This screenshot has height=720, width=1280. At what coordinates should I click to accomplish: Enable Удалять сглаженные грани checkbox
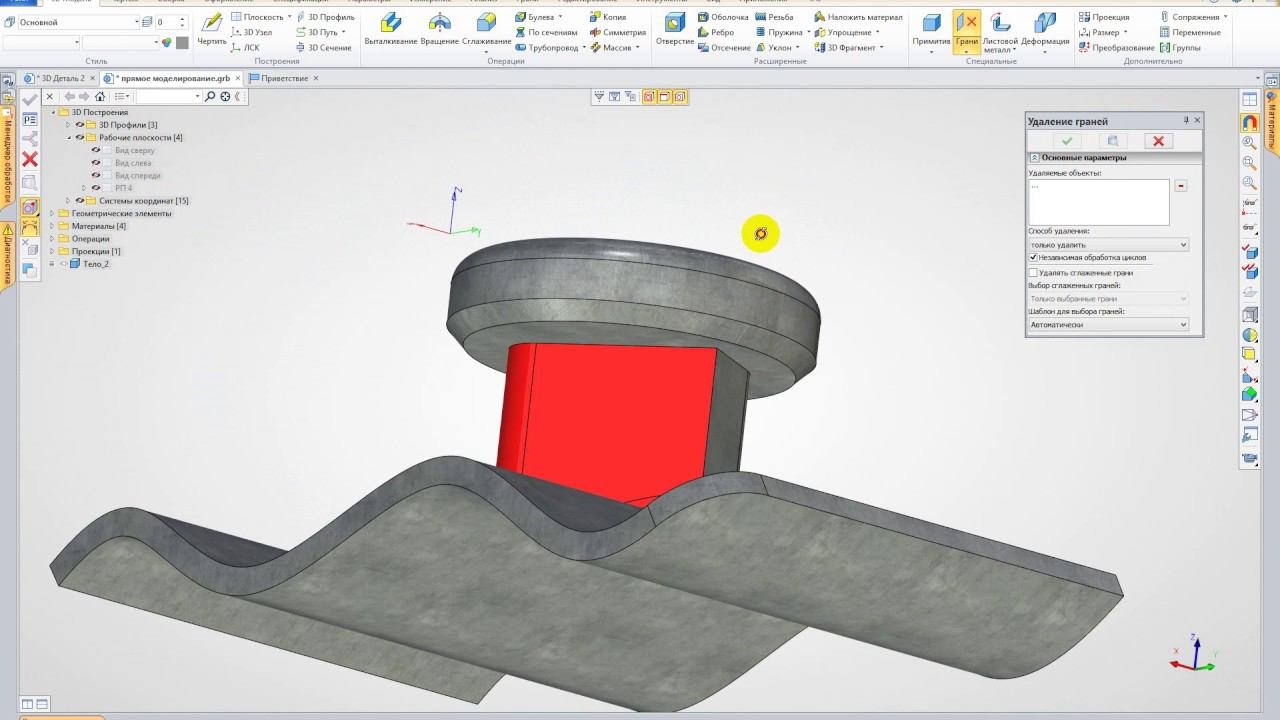[x=1033, y=272]
